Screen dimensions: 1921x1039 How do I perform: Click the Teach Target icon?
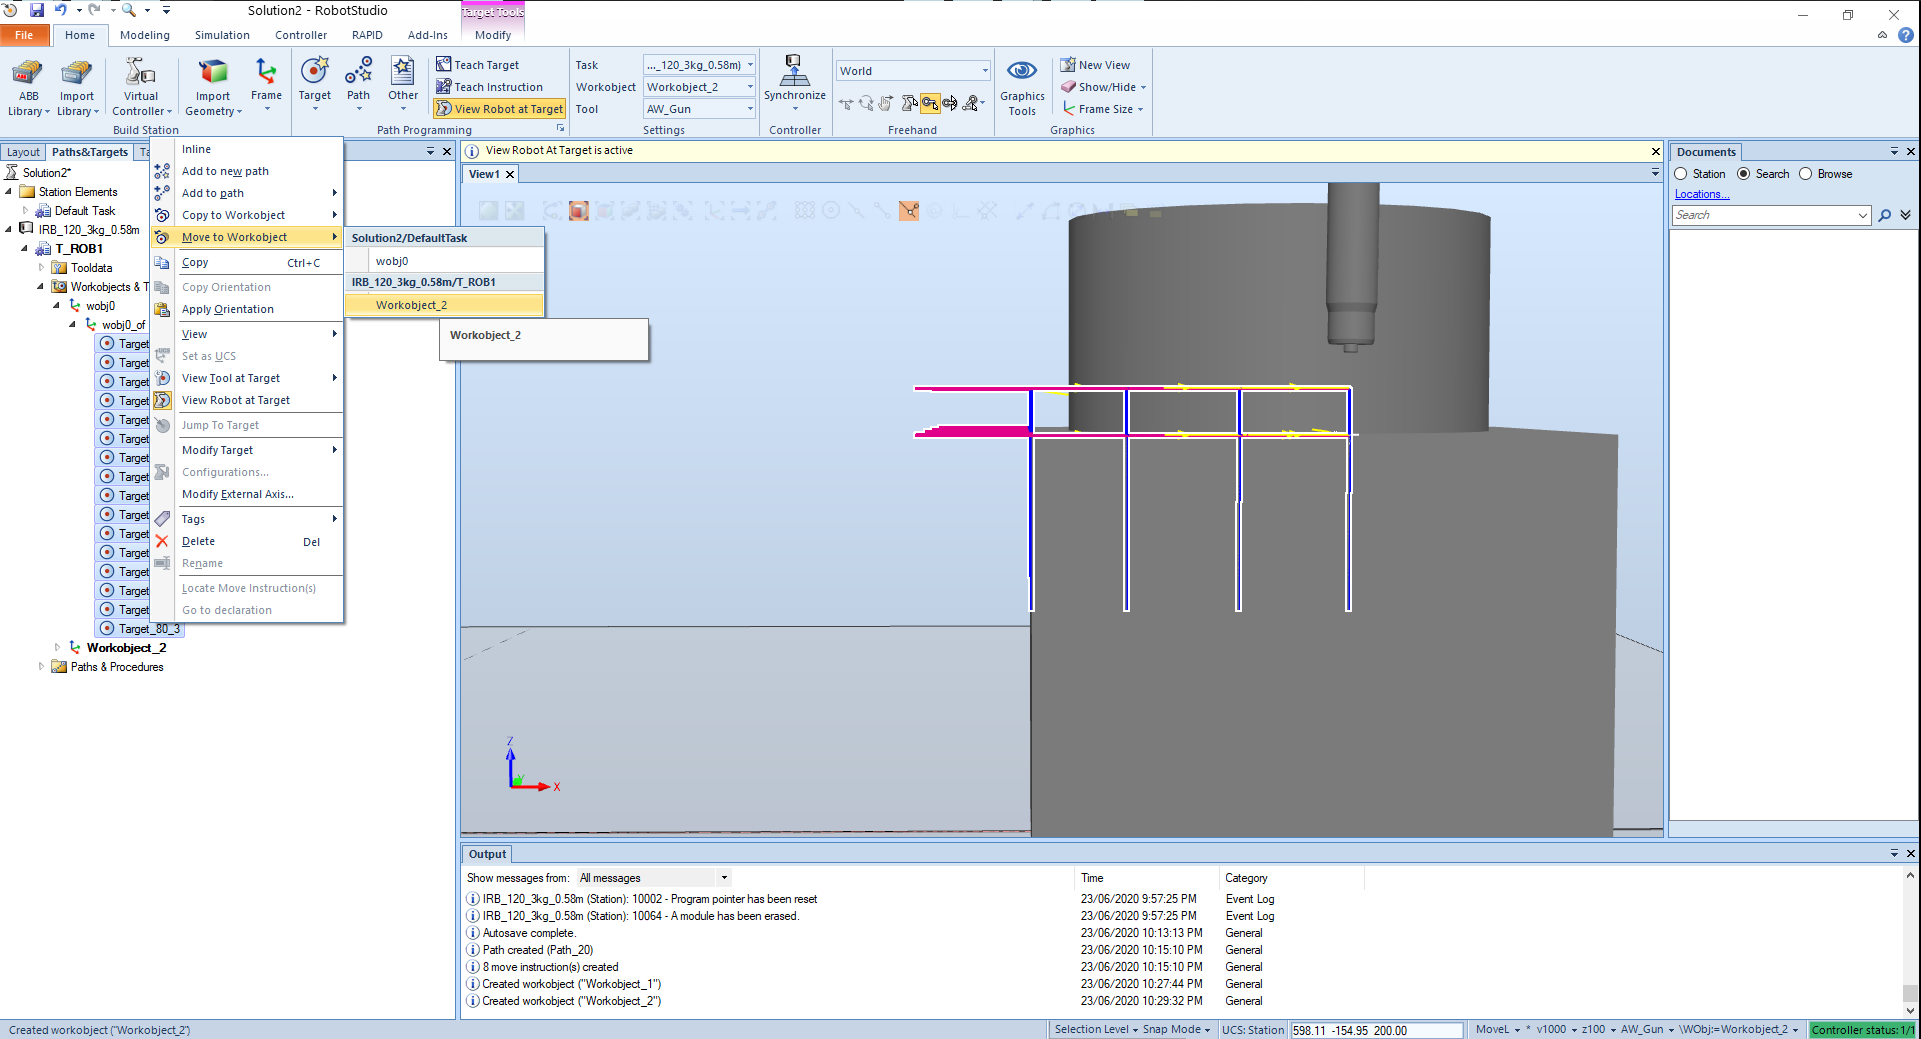pyautogui.click(x=444, y=65)
